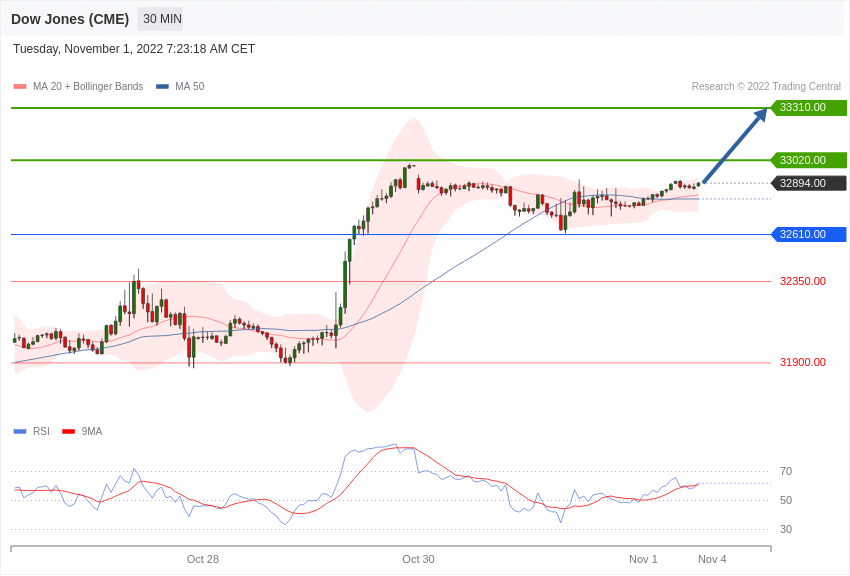
Task: Click the 9MA legend label
Action: pos(92,431)
